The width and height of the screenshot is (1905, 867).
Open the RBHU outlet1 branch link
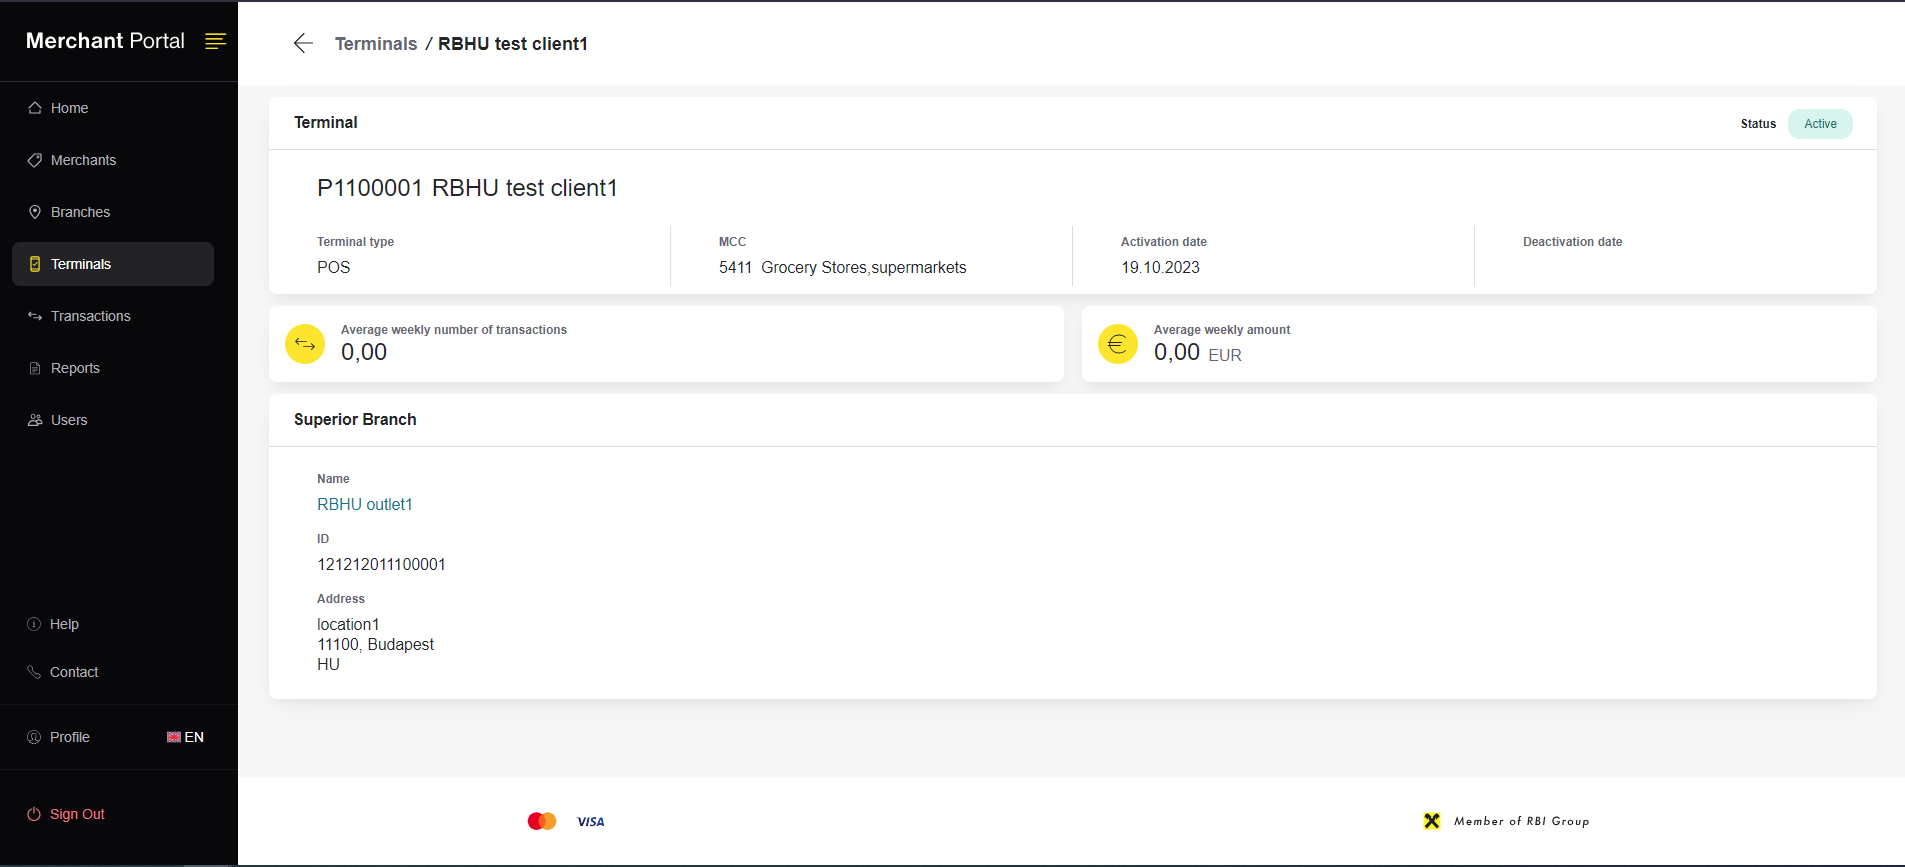[365, 504]
